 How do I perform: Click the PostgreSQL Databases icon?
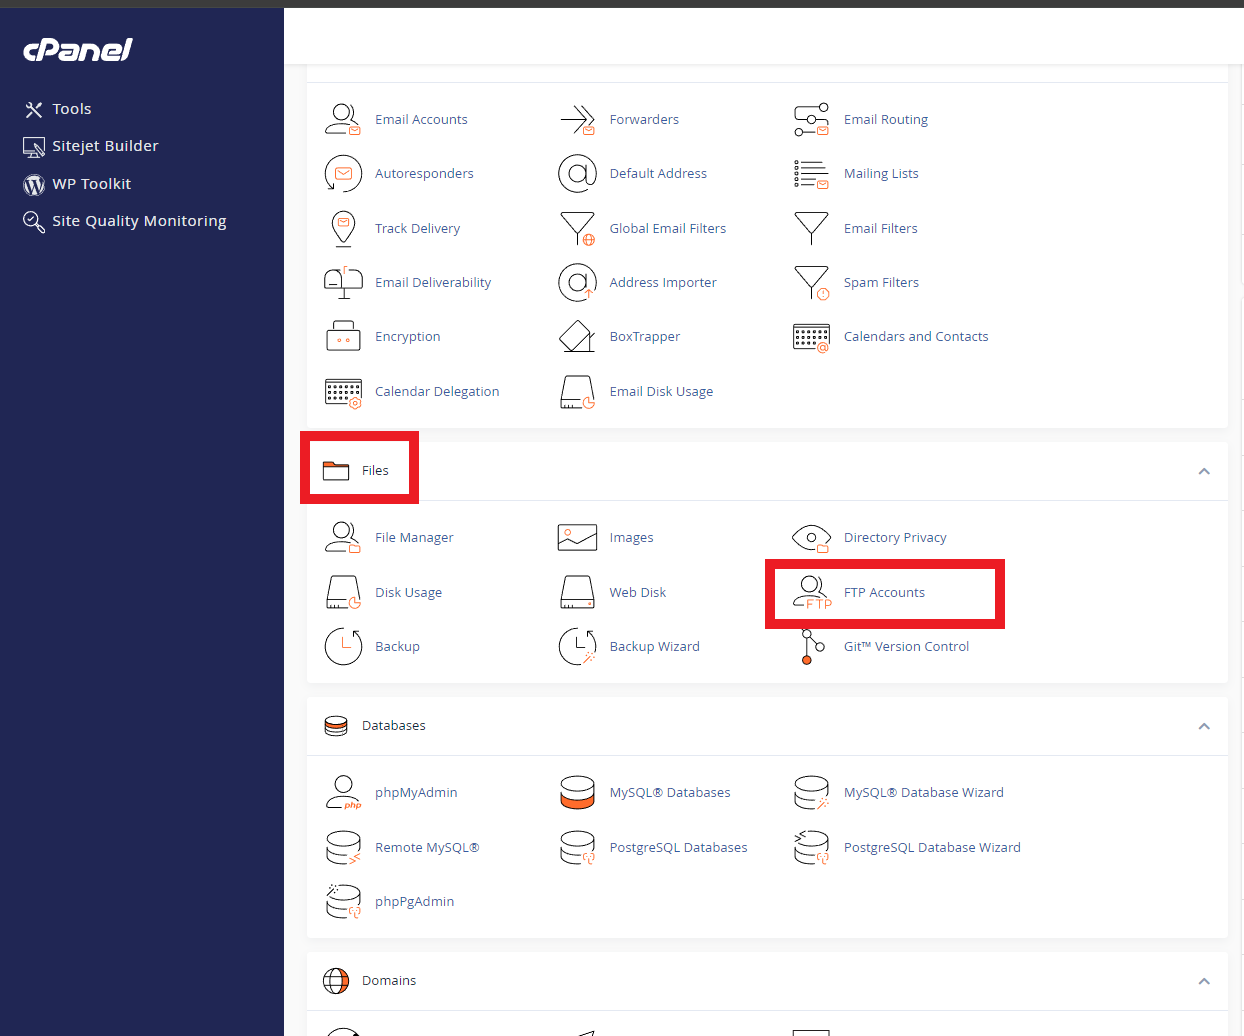tap(577, 847)
